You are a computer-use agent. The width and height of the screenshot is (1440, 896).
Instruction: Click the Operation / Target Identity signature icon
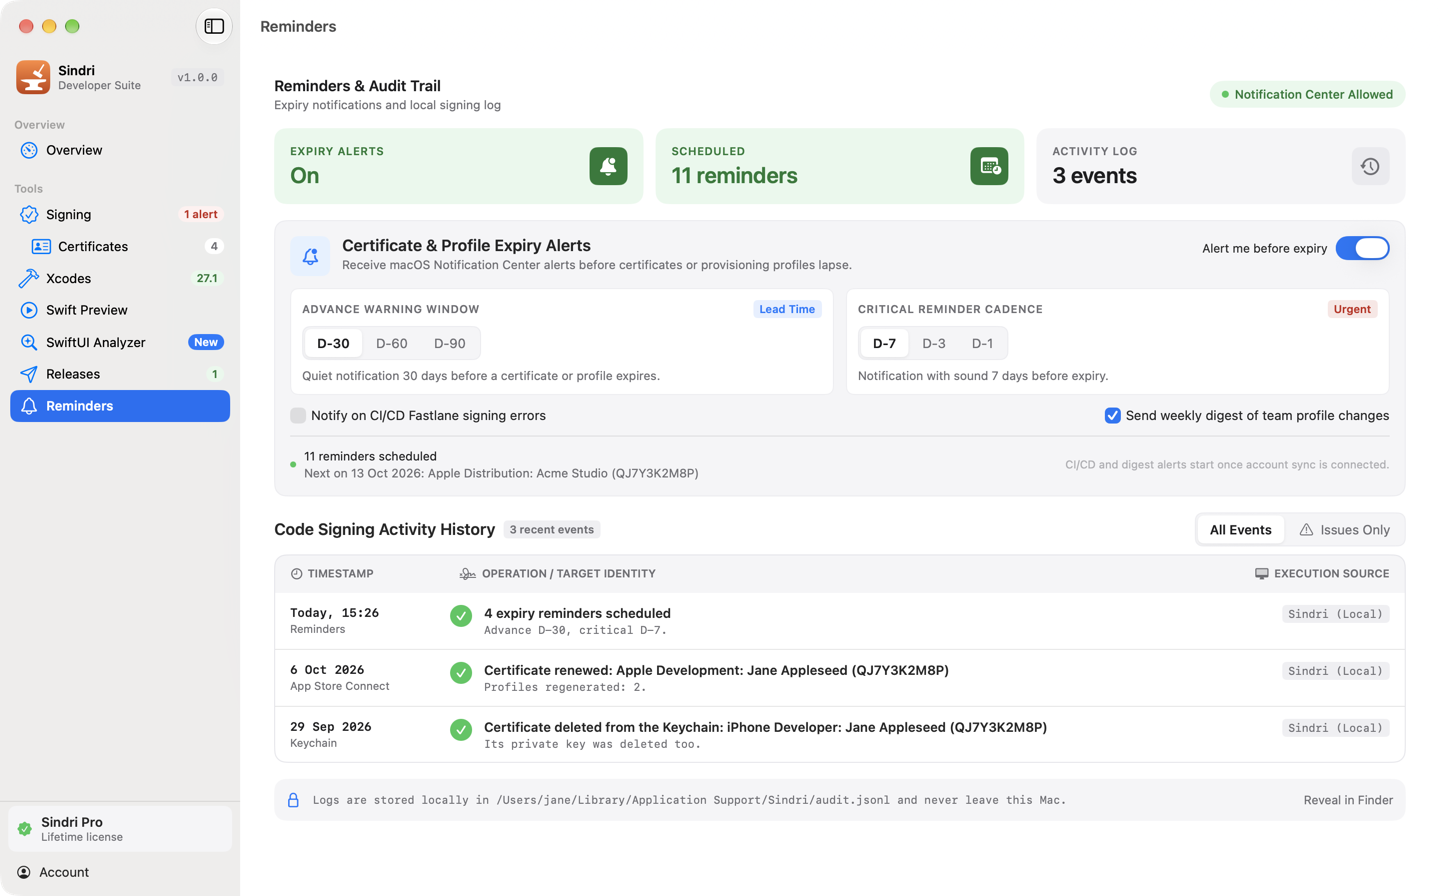pos(467,574)
